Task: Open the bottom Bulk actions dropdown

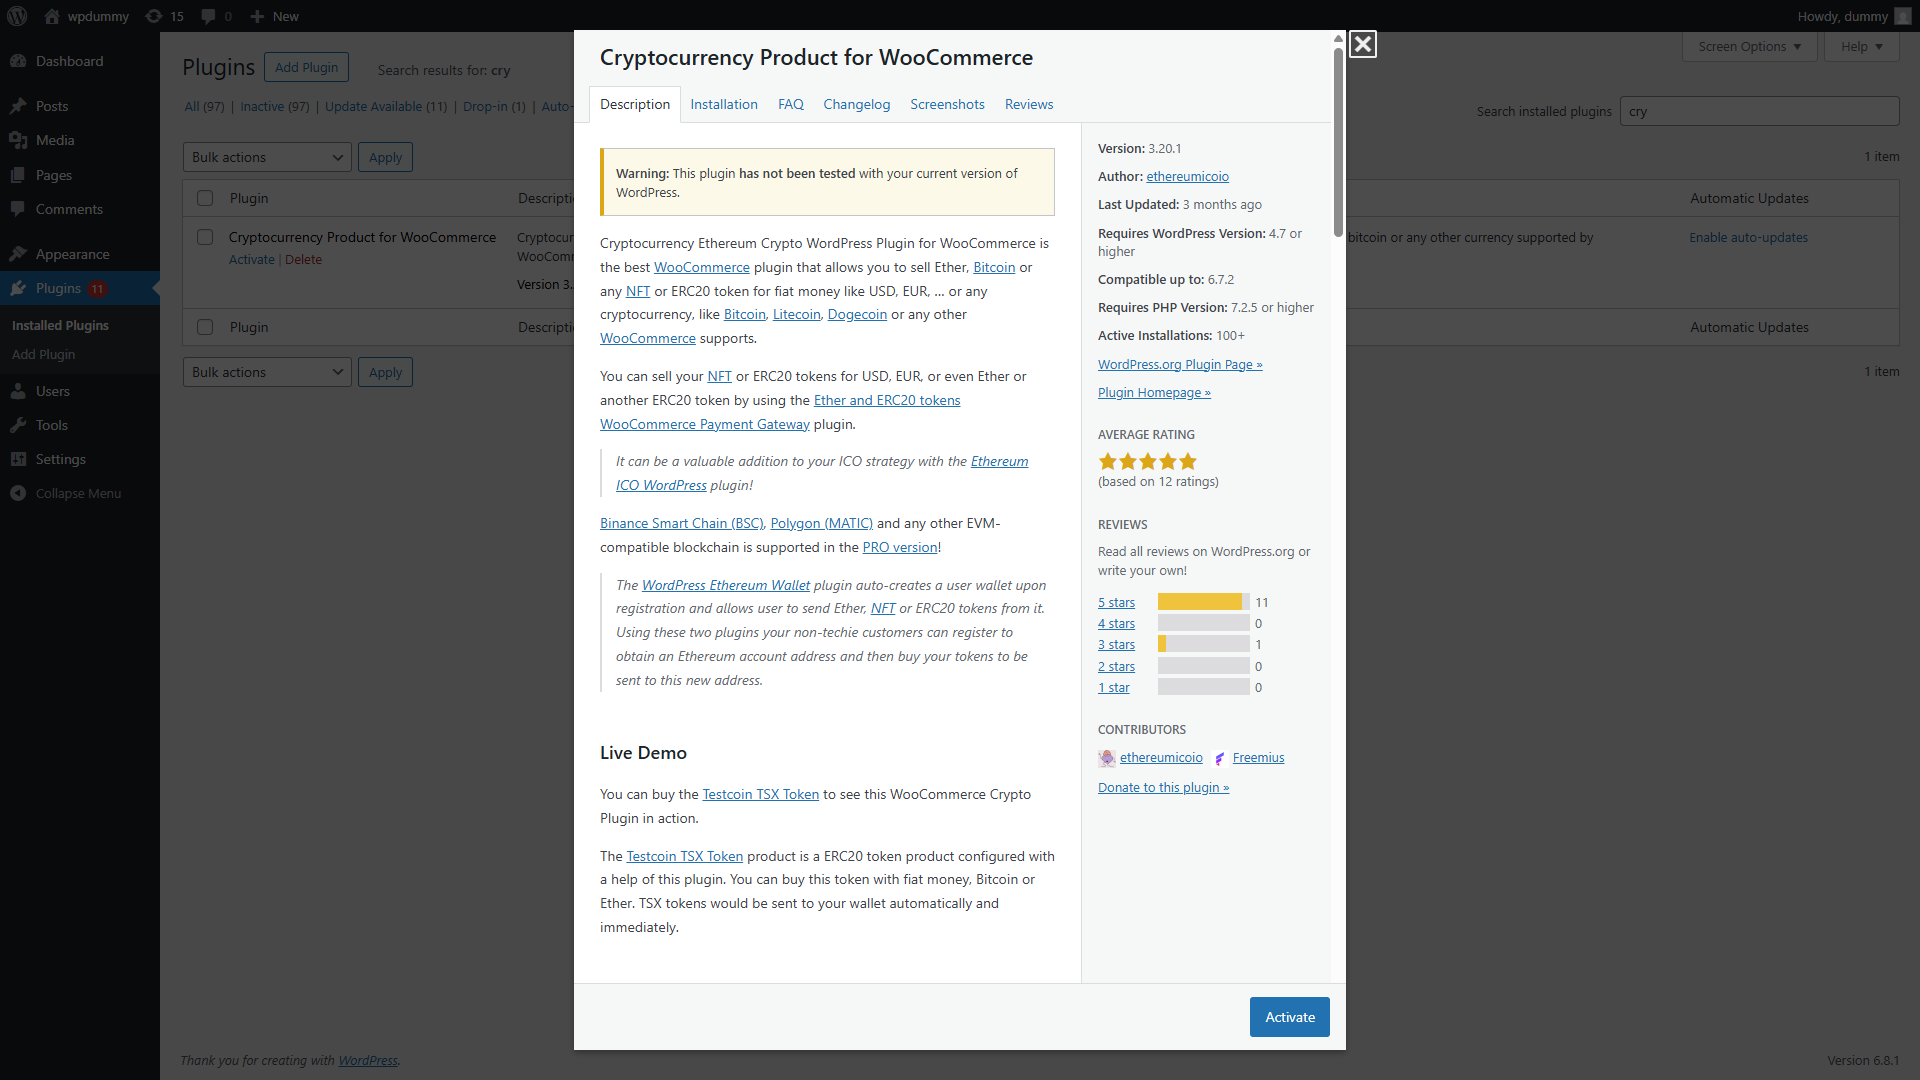Action: 267,372
